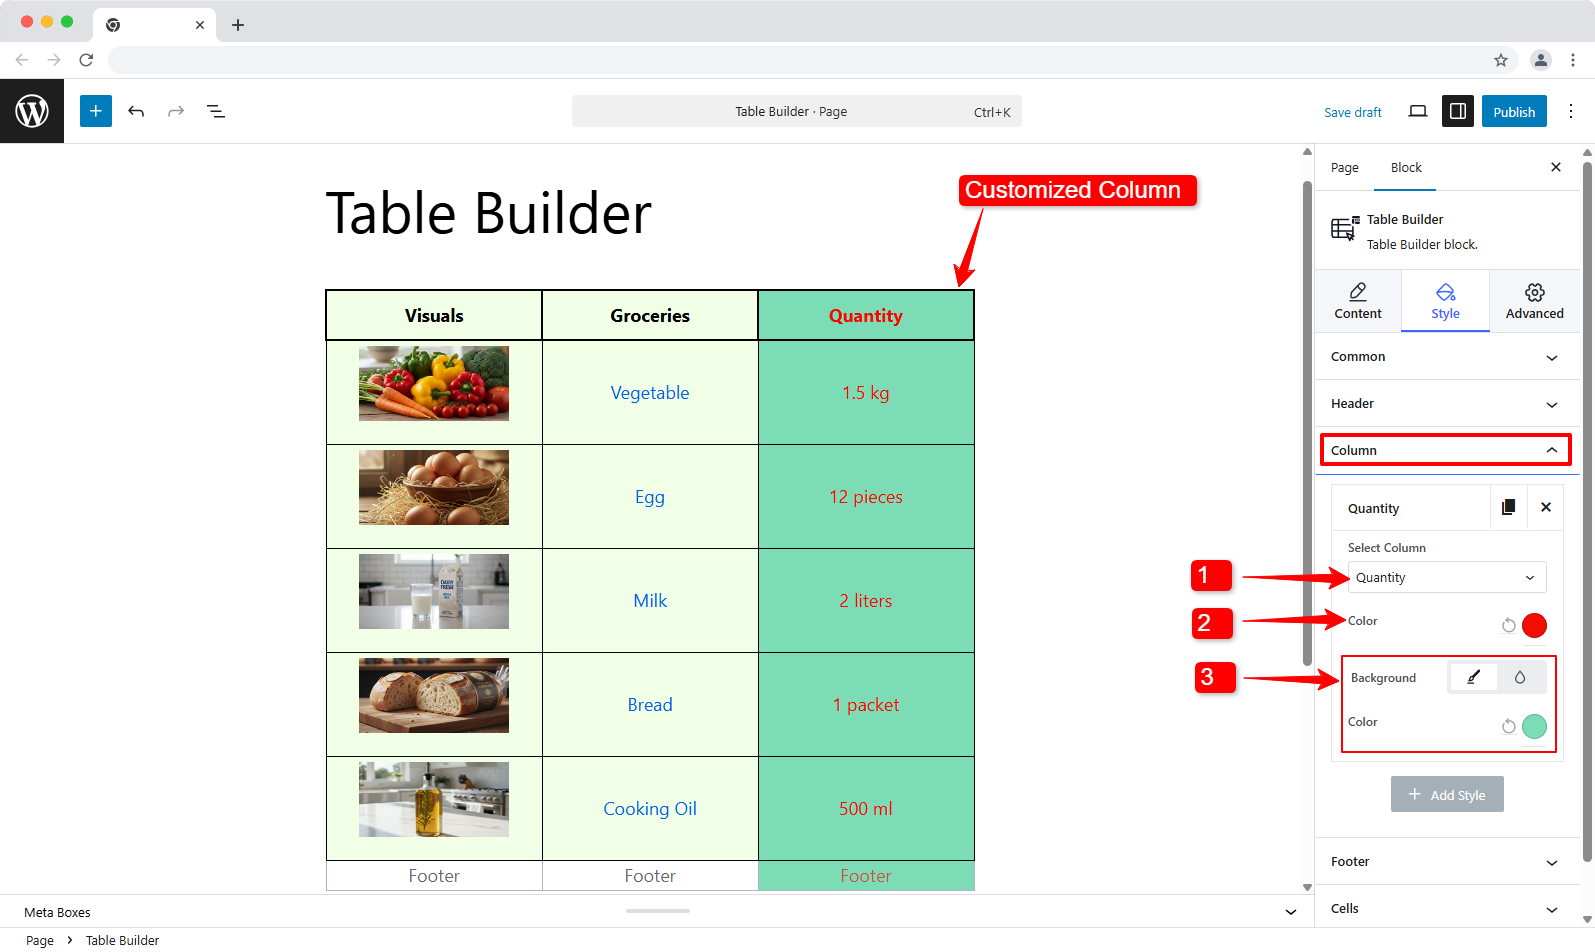
Task: Select classic background type brush
Action: coord(1473,678)
